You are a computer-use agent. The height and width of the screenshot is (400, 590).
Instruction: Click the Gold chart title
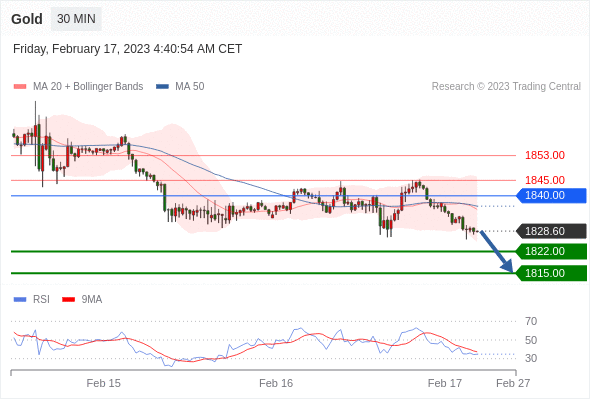tap(27, 19)
